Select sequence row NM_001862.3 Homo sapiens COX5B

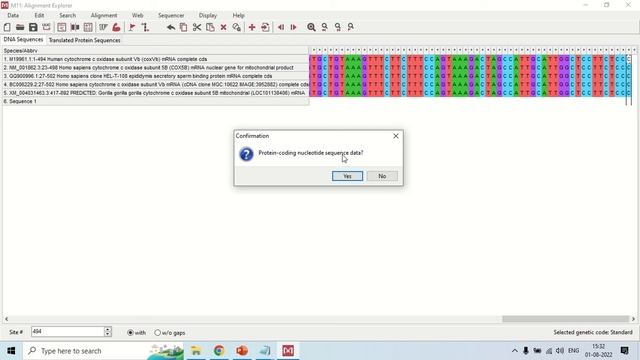point(156,68)
